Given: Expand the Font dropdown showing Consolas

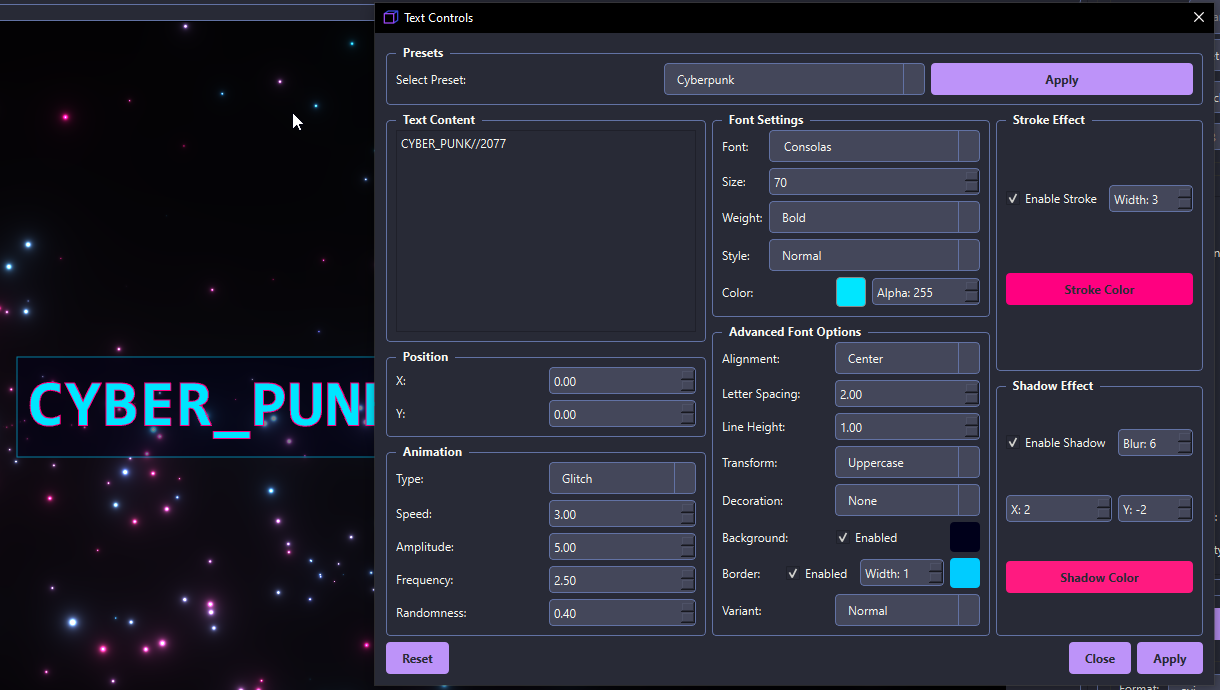Looking at the screenshot, I should (873, 147).
